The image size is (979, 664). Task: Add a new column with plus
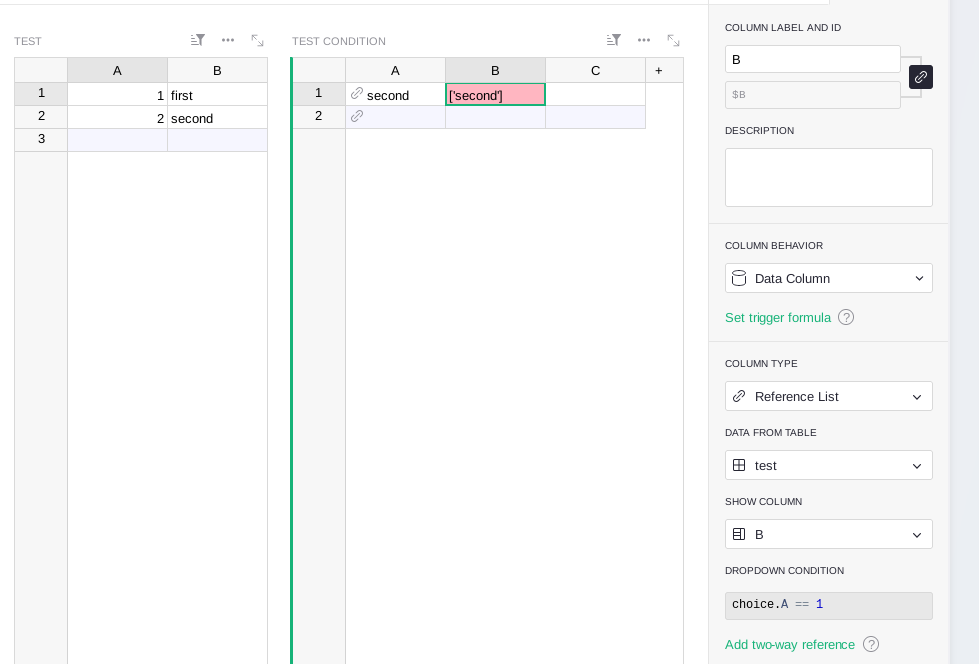tap(659, 71)
